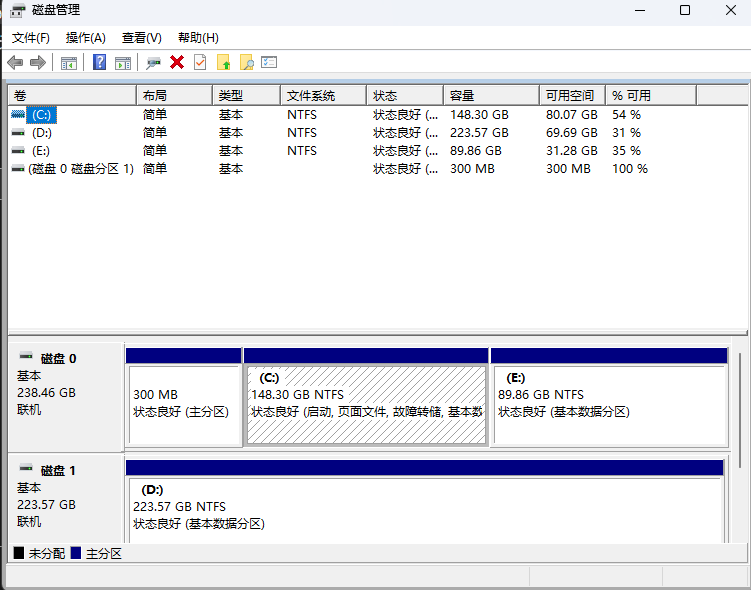Viewport: 751px width, 590px height.
Task: Click the Back arrow toolbar icon
Action: point(15,62)
